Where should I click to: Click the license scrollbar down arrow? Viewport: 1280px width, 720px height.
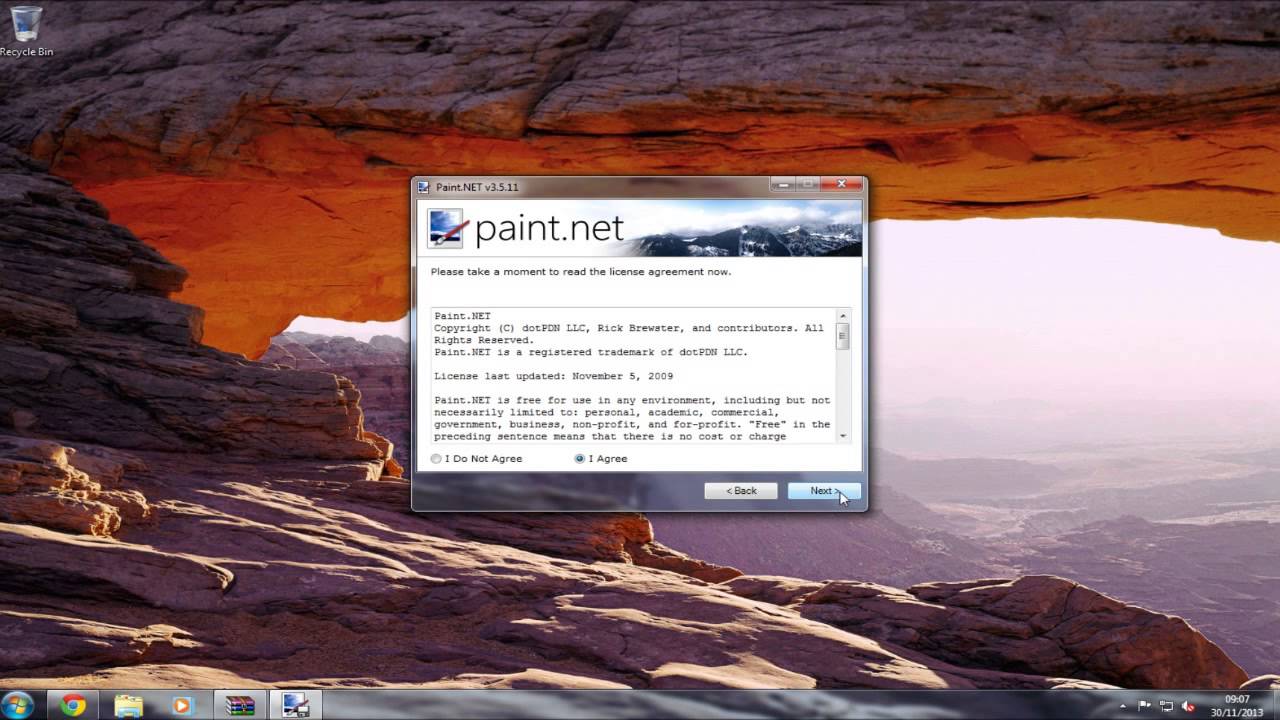coord(843,436)
